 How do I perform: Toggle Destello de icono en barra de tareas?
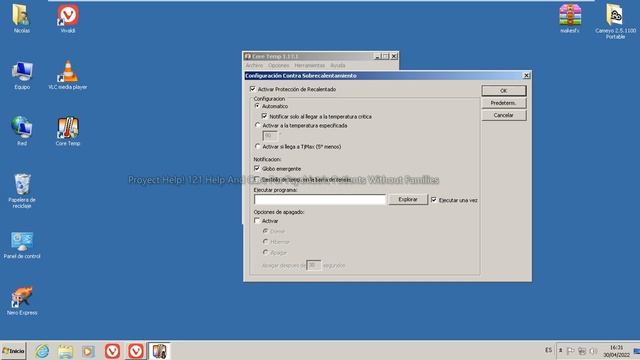(257, 179)
